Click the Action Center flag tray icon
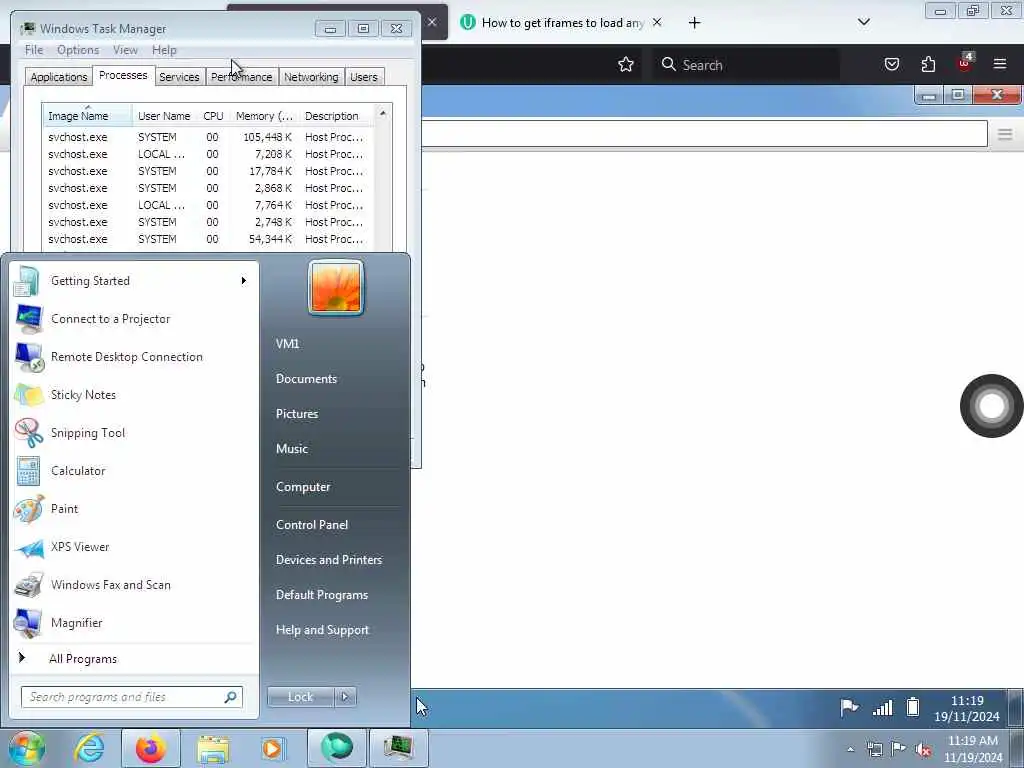1024x768 pixels. (x=898, y=748)
